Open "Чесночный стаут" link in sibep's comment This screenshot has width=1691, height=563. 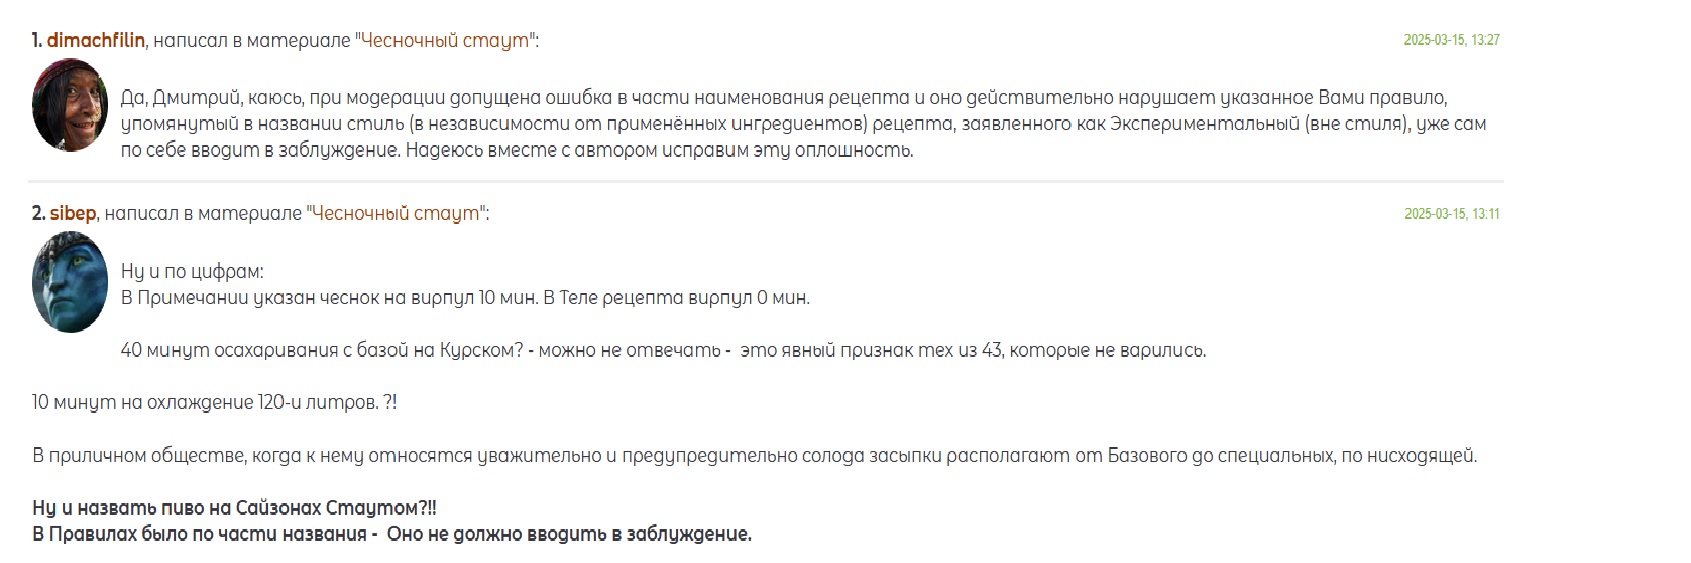(x=397, y=214)
